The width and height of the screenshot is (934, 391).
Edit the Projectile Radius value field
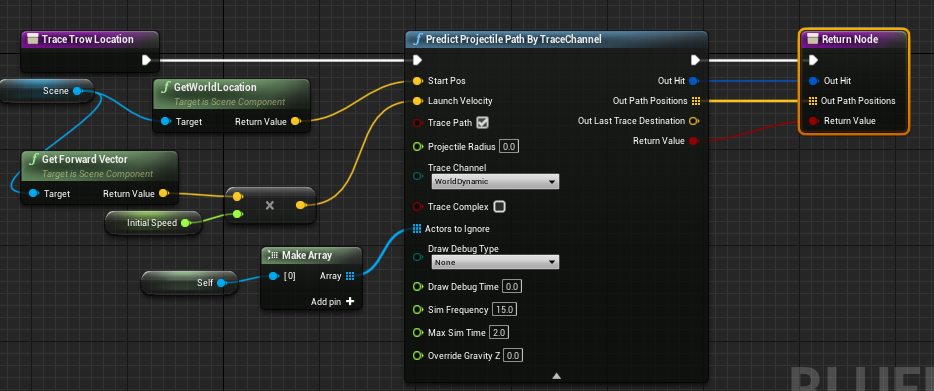(508, 147)
